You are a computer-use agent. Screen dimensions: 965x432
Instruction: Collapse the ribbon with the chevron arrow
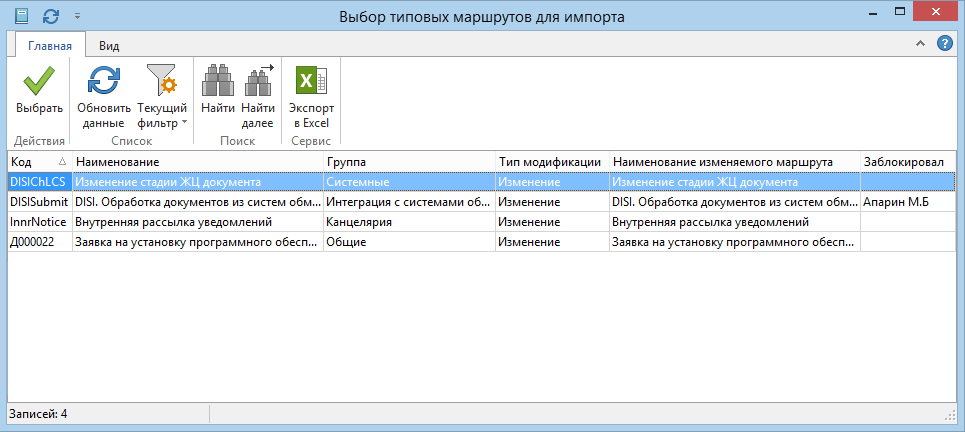pyautogui.click(x=921, y=45)
